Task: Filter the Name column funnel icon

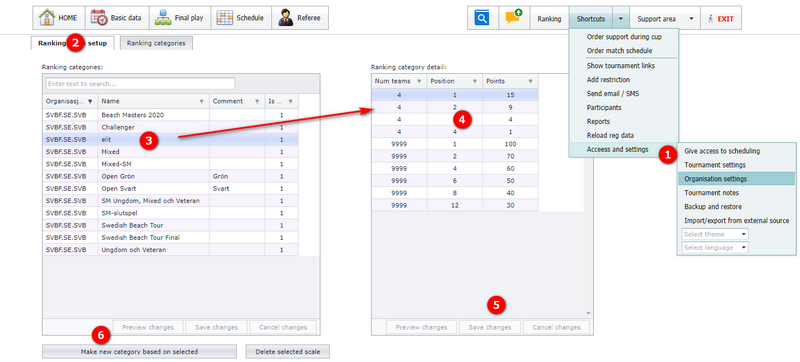Action: [x=201, y=101]
